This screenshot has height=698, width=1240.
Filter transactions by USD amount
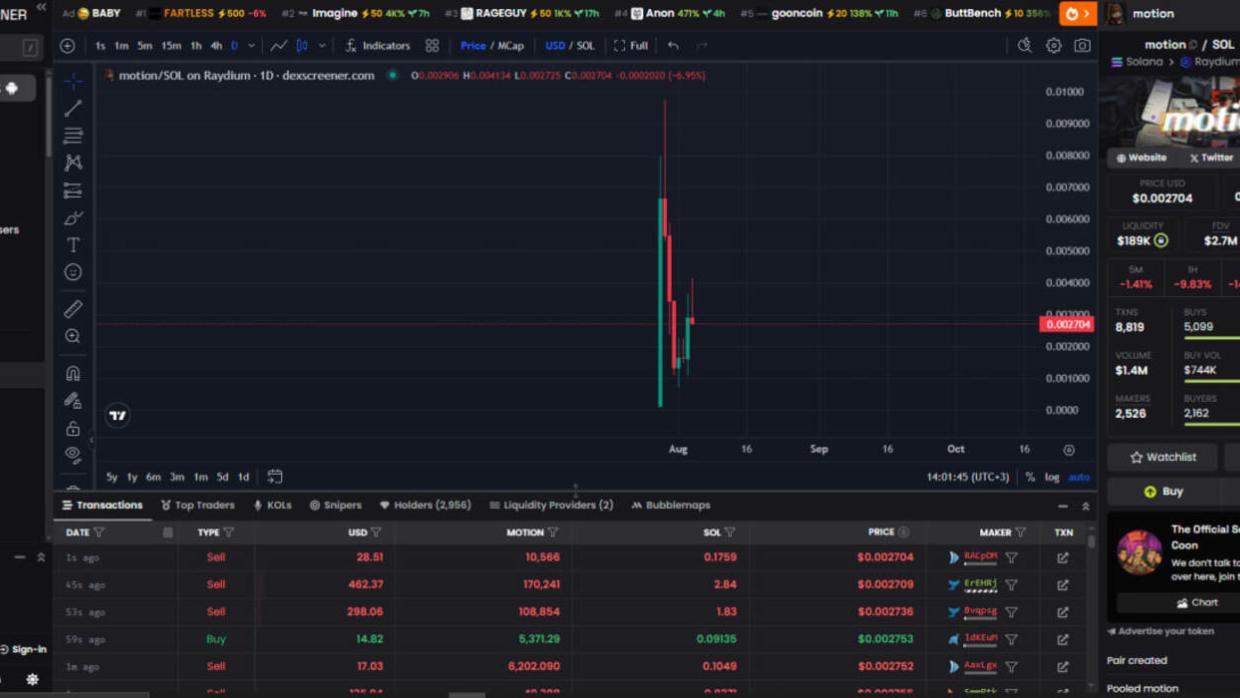pyautogui.click(x=376, y=532)
